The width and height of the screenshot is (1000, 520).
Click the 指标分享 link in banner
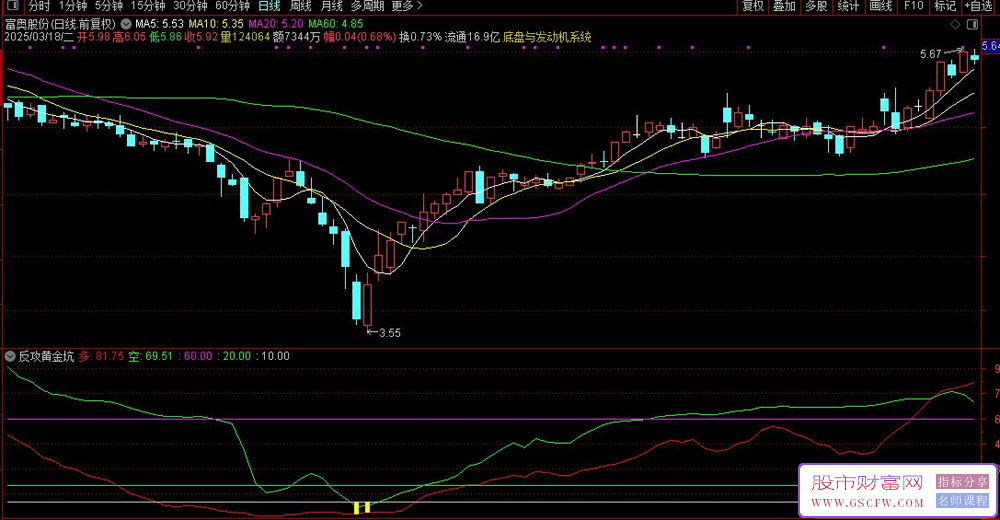tap(962, 482)
